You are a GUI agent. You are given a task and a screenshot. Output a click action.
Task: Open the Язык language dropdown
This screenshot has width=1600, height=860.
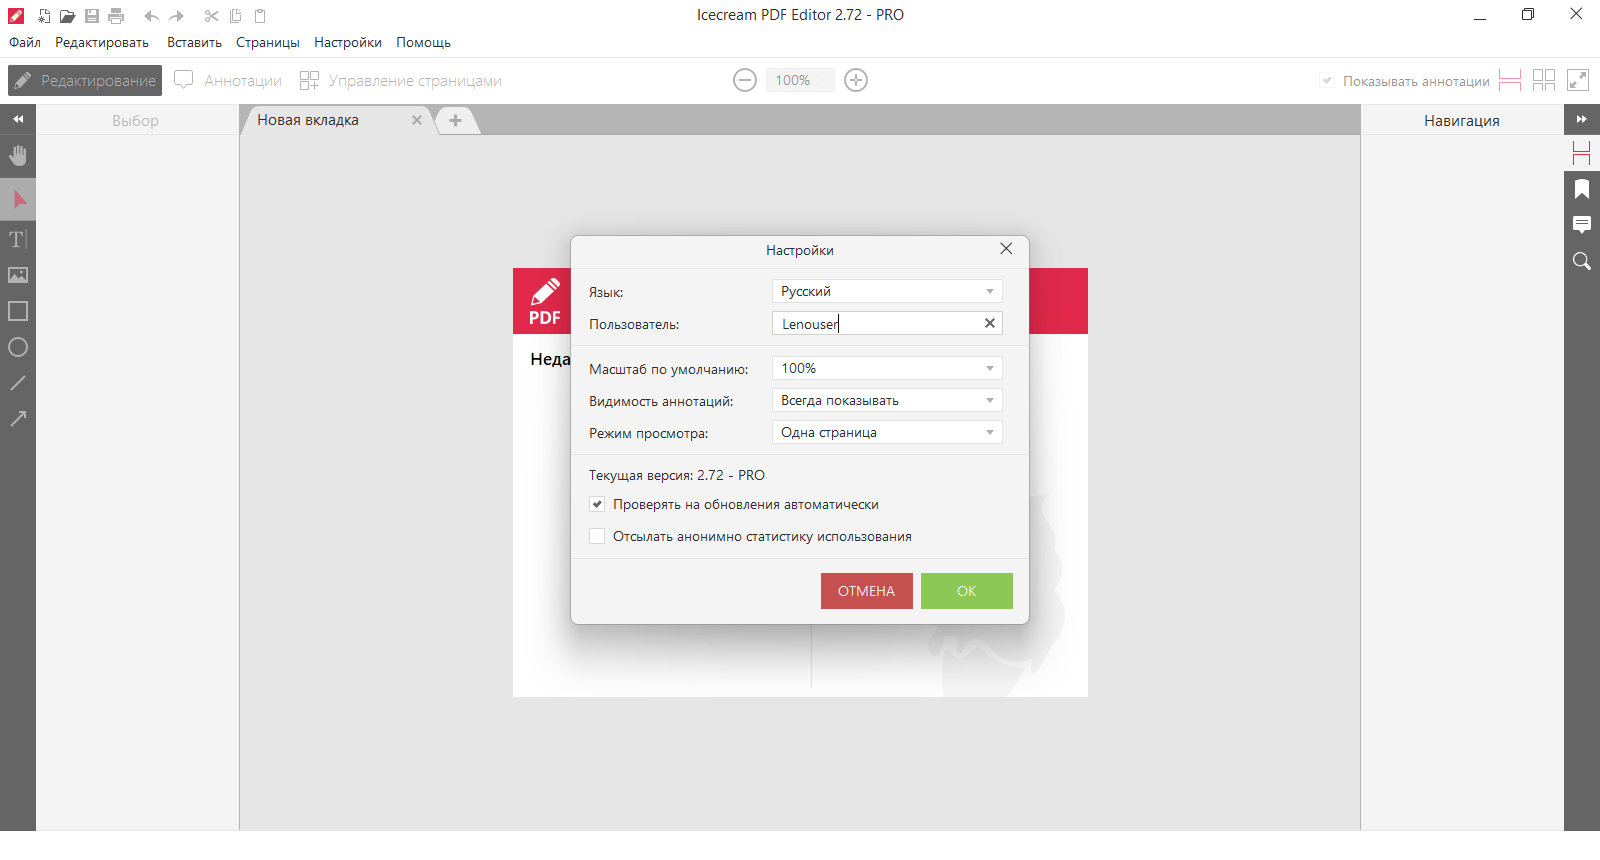click(887, 291)
